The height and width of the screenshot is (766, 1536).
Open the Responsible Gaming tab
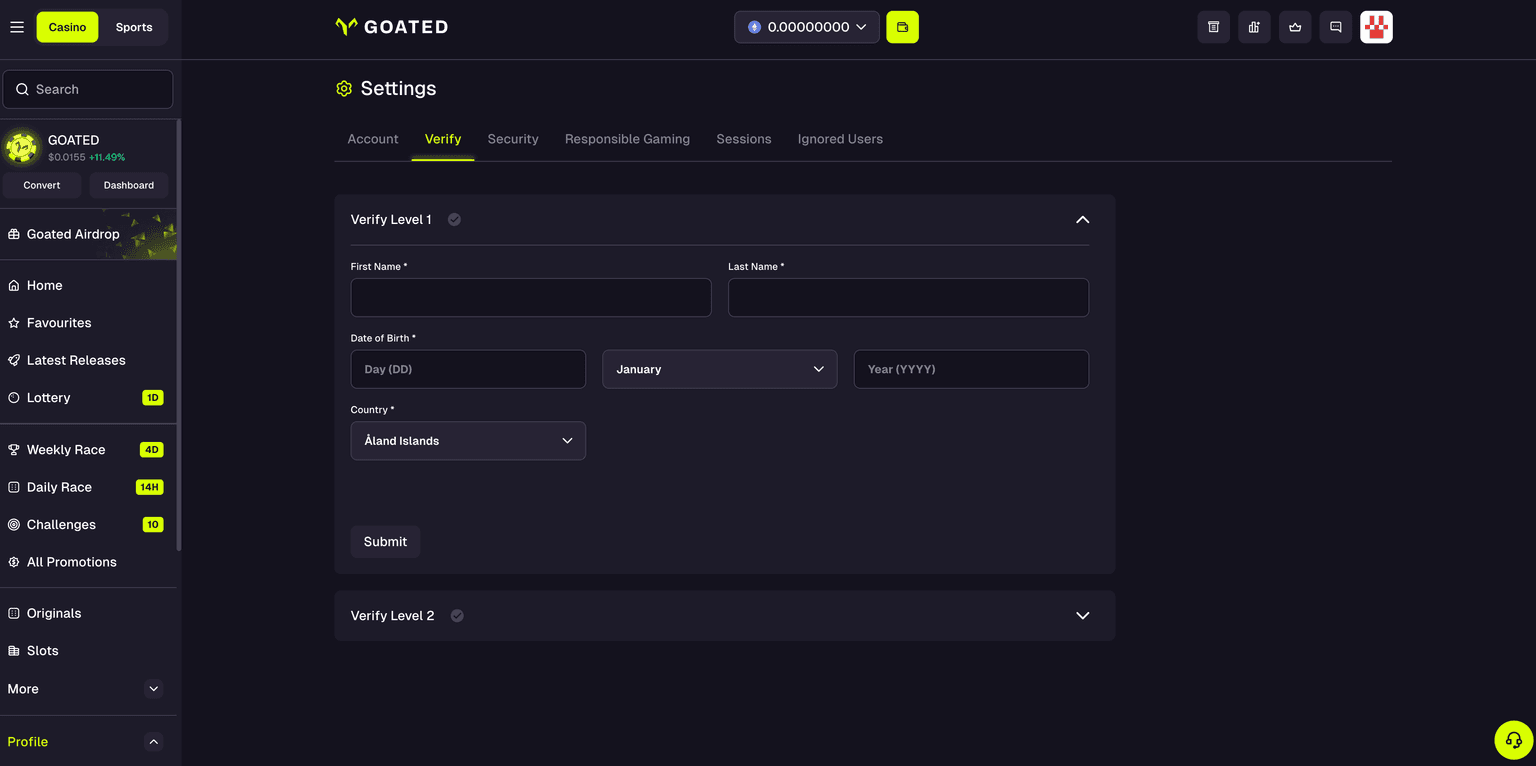(x=627, y=139)
